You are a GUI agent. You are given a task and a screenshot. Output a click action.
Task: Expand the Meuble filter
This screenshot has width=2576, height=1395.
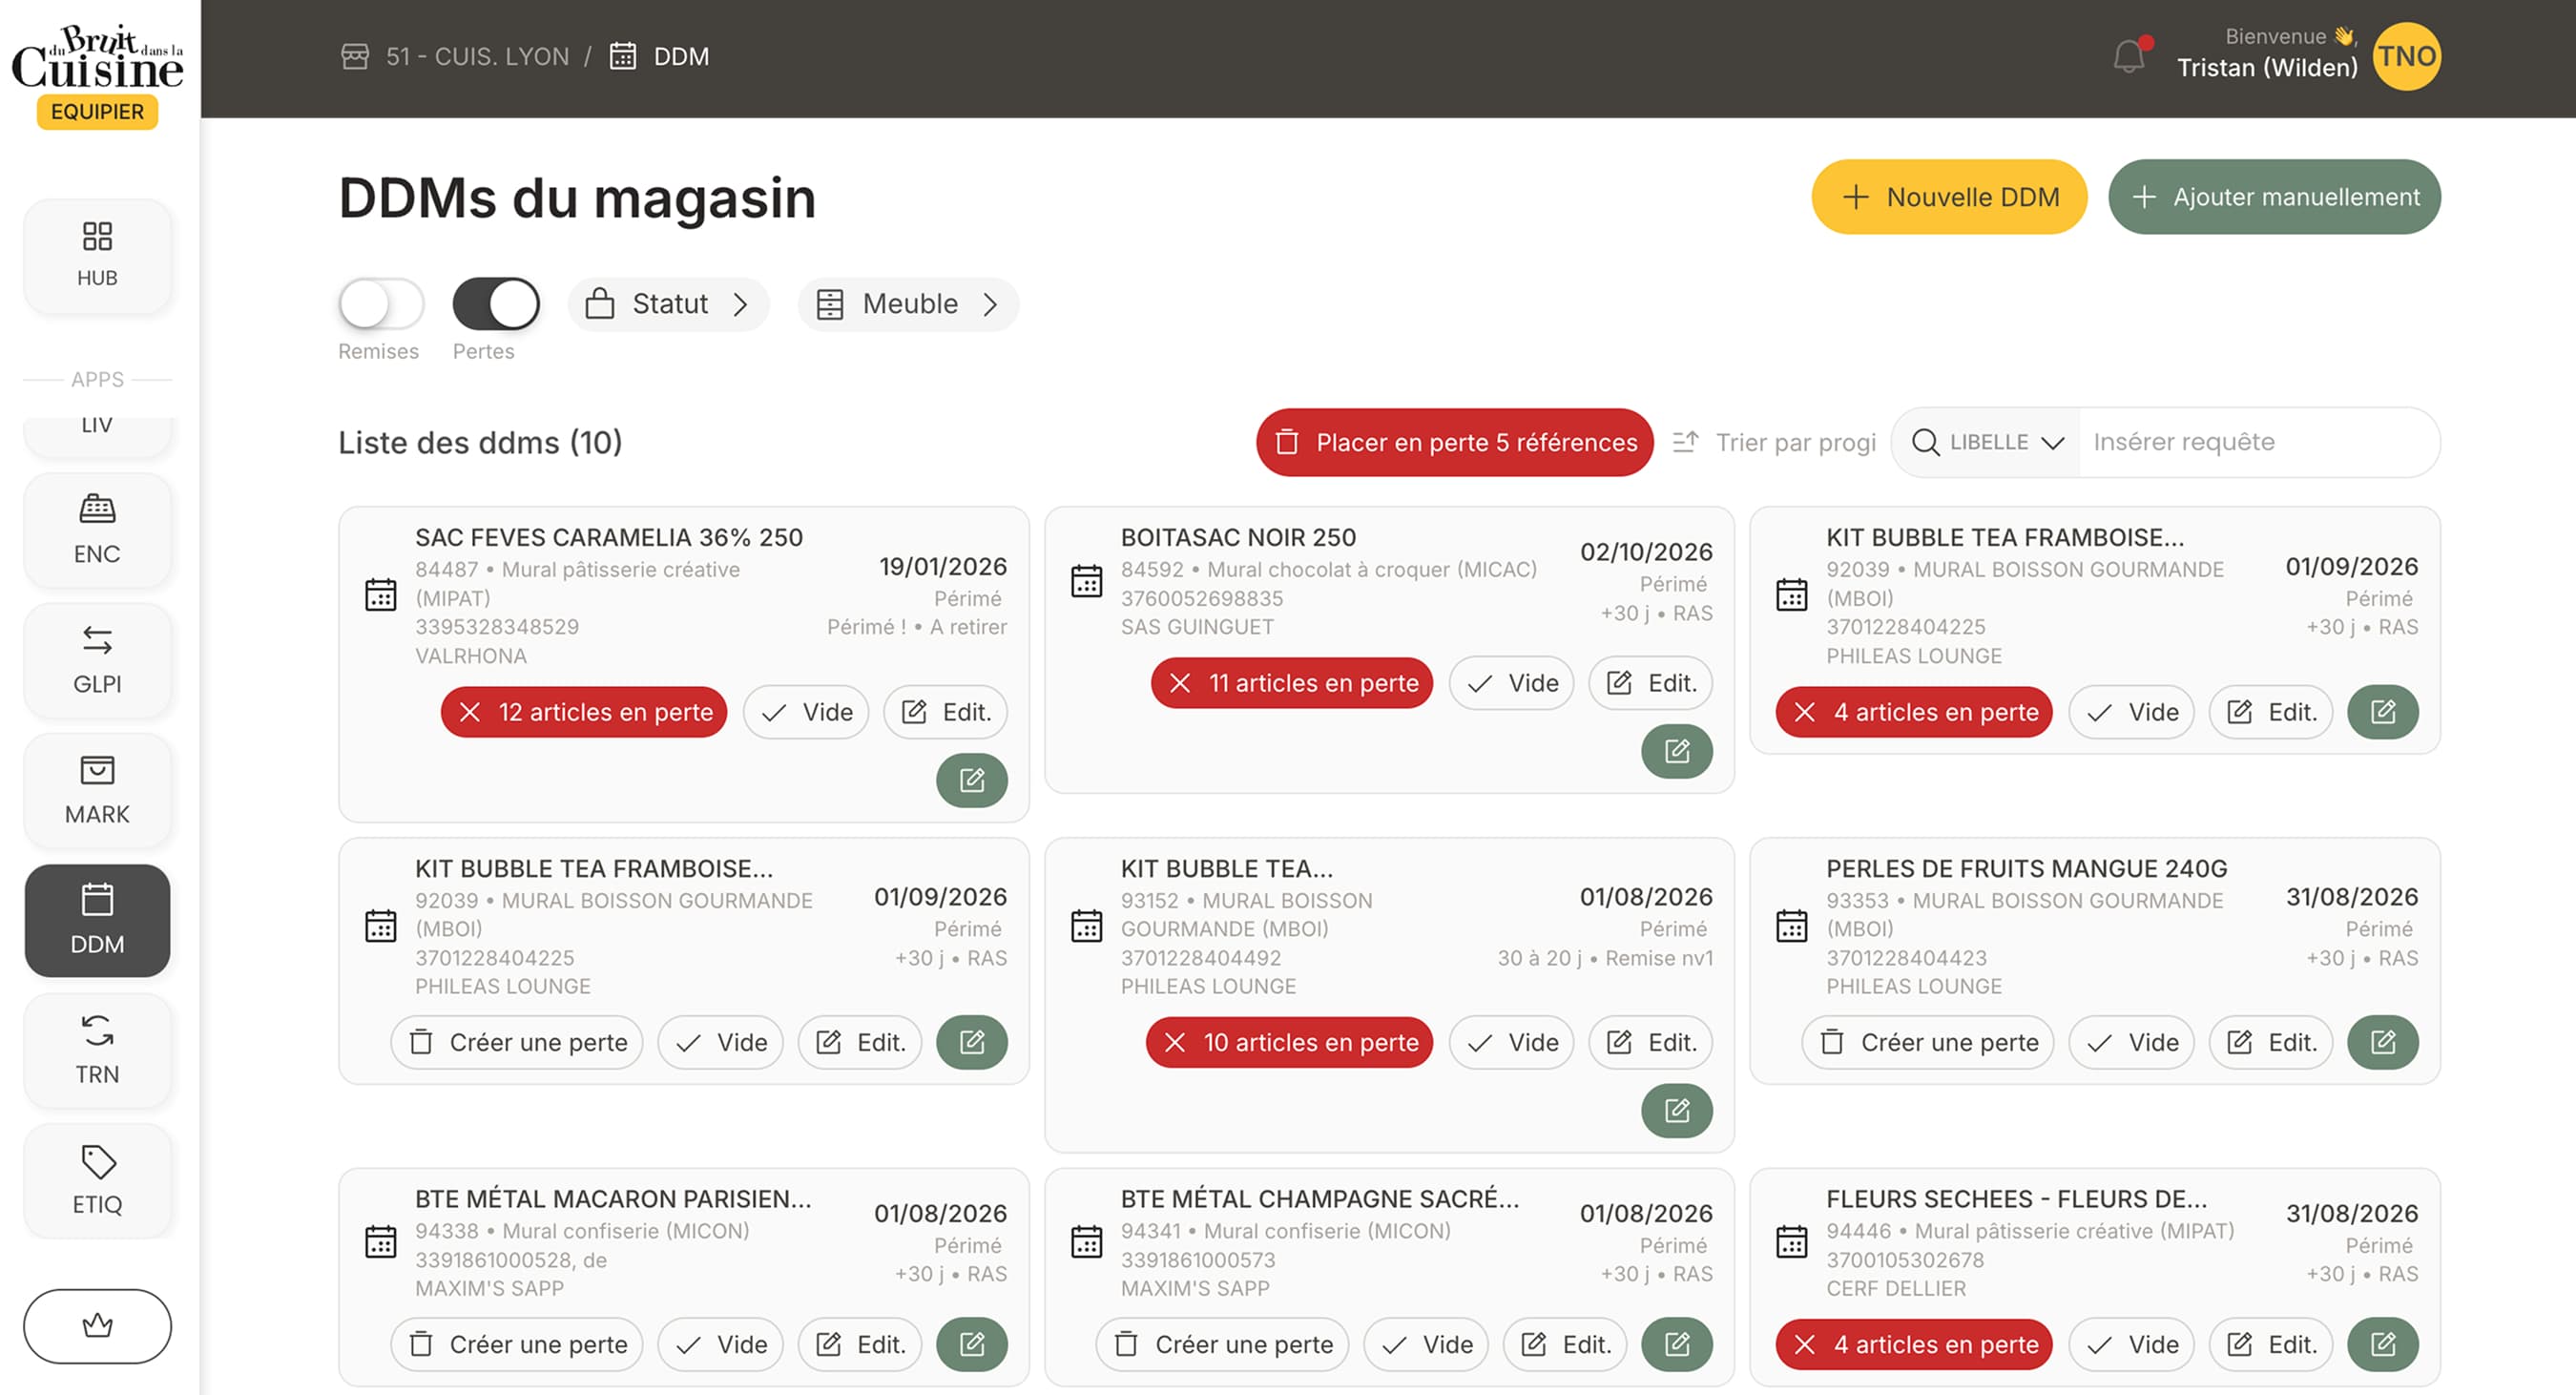(x=908, y=303)
